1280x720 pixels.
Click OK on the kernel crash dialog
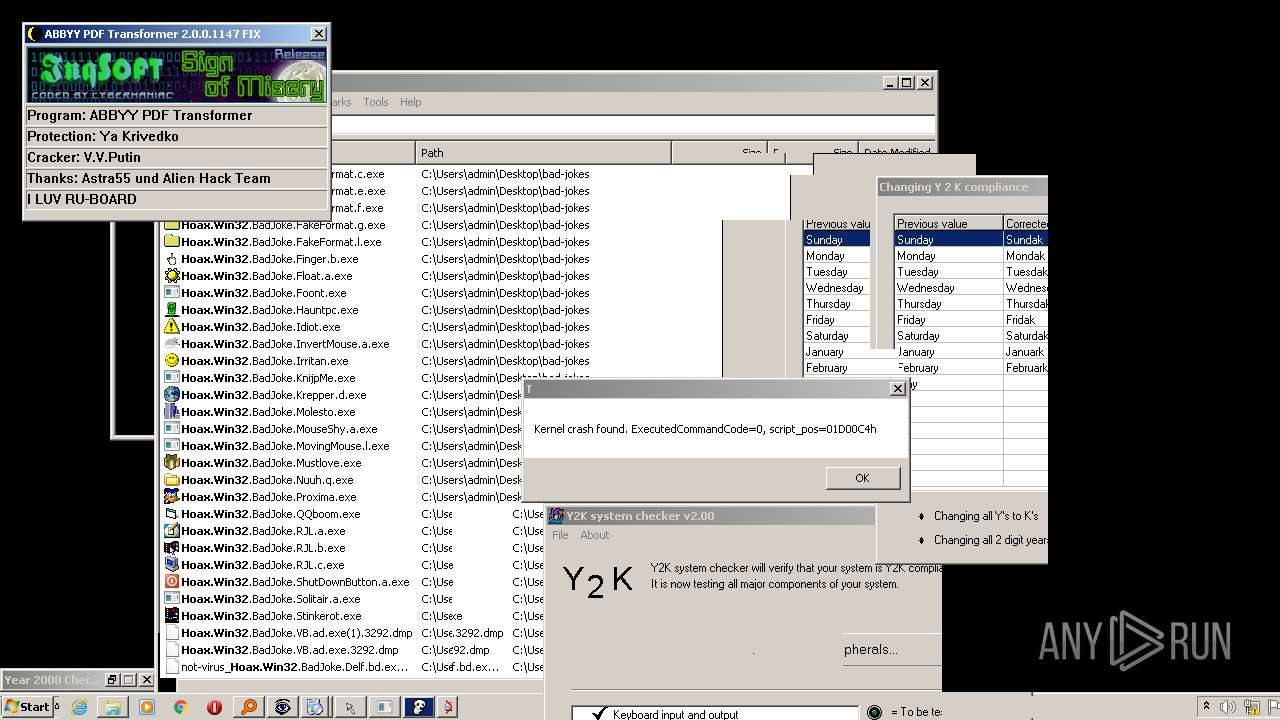click(862, 478)
